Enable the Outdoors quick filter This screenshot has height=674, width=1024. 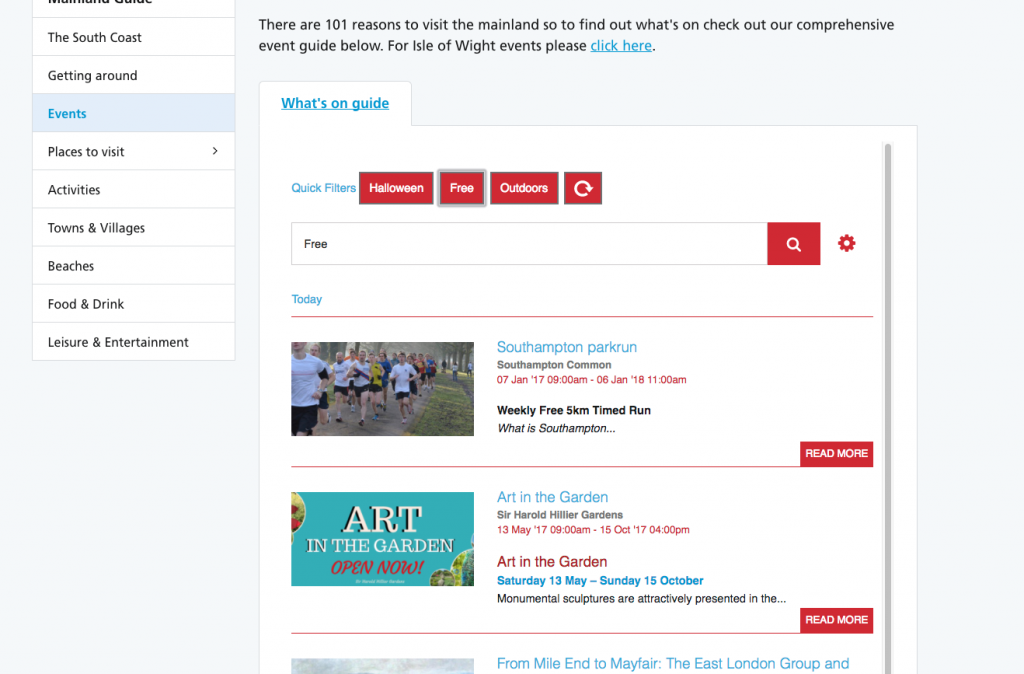[524, 188]
